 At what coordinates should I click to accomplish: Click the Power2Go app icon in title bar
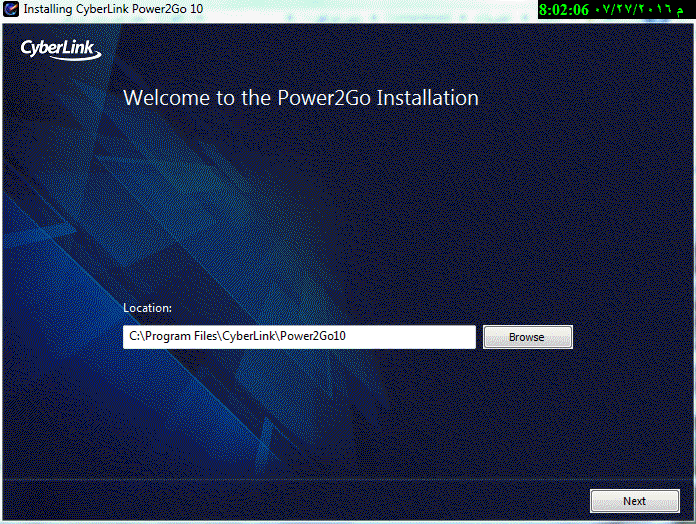click(x=10, y=9)
